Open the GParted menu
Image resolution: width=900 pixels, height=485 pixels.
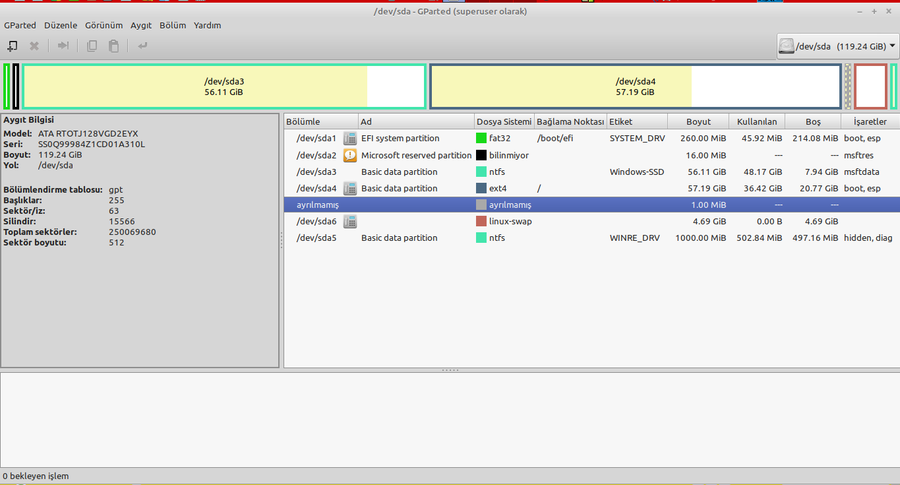(20, 25)
